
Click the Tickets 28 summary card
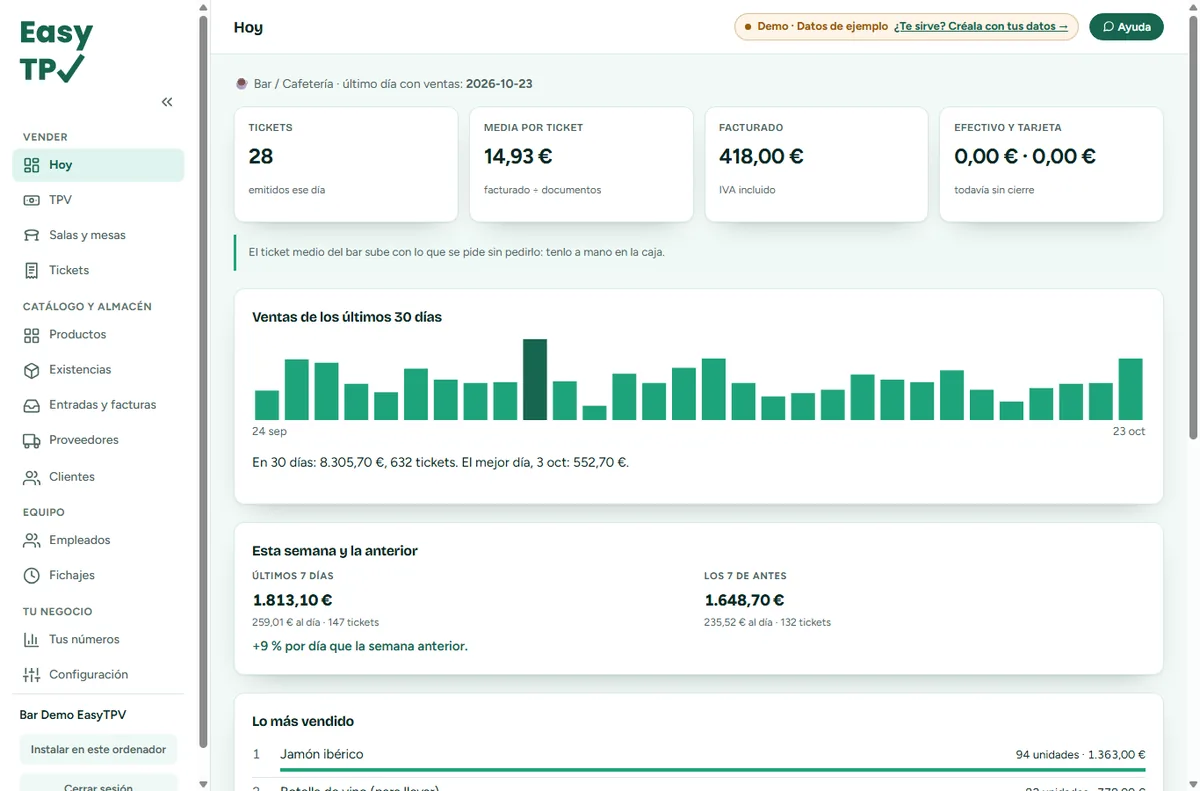point(346,164)
